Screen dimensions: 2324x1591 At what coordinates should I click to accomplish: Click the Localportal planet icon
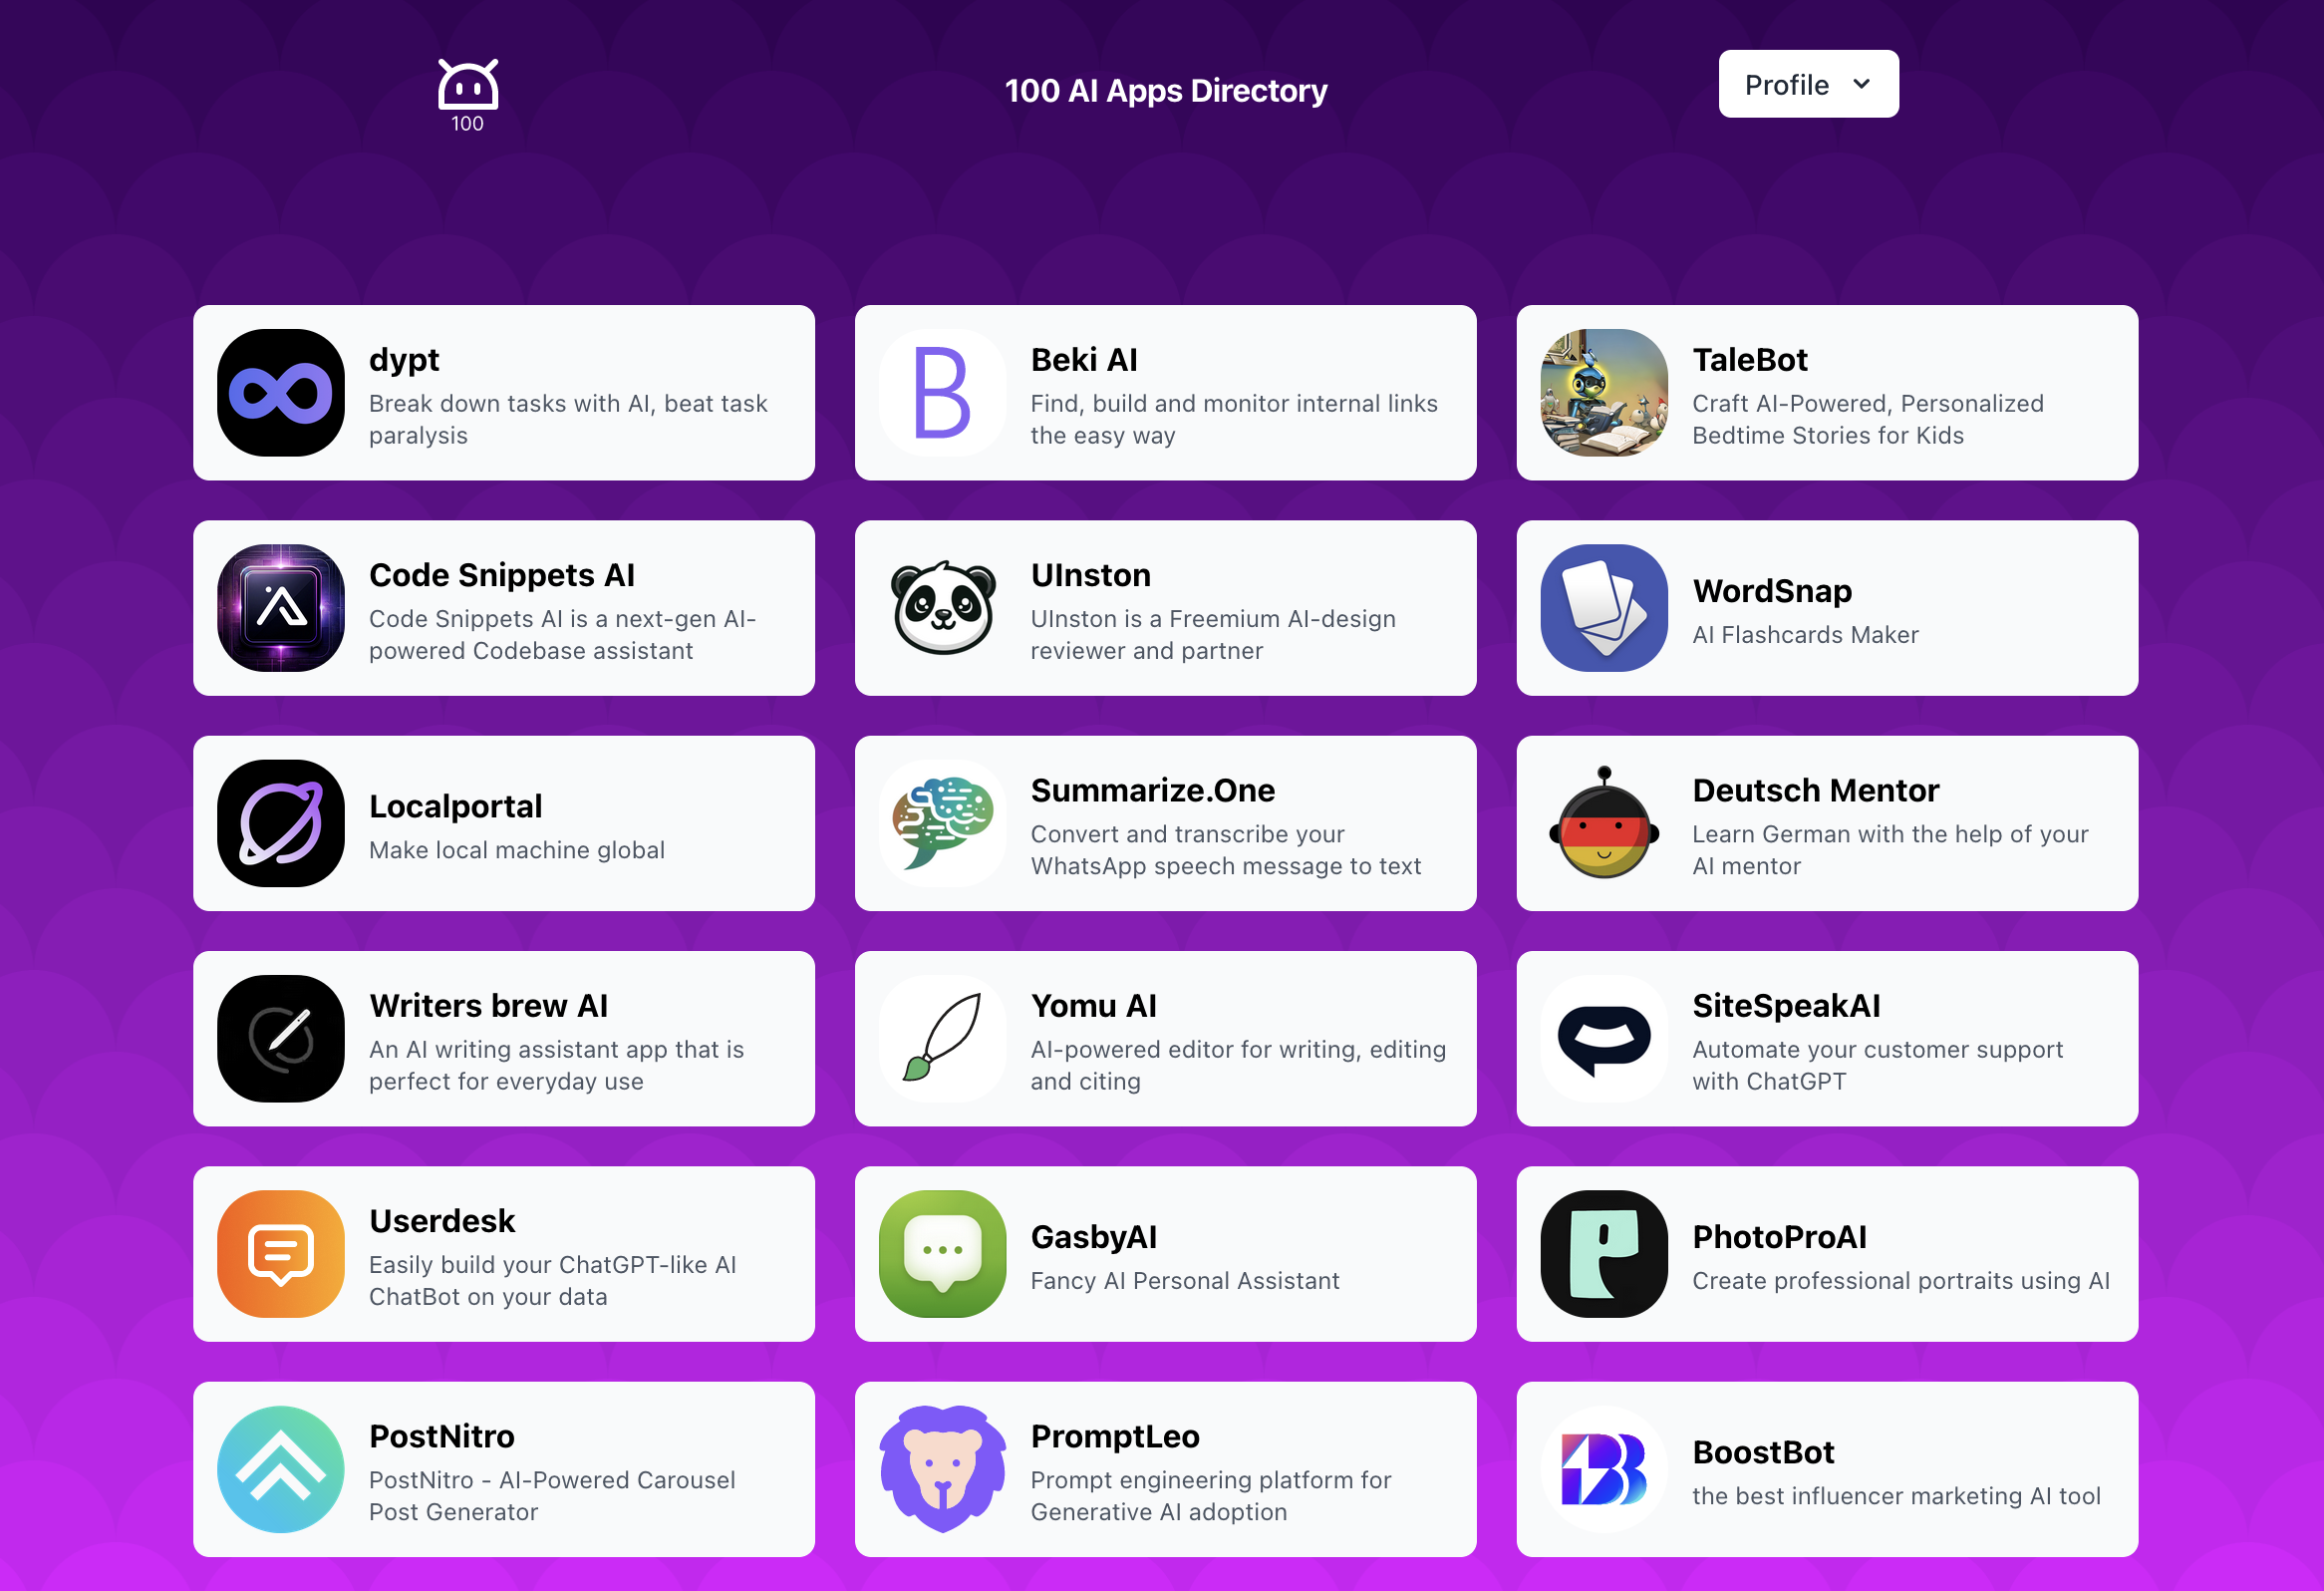coord(281,823)
